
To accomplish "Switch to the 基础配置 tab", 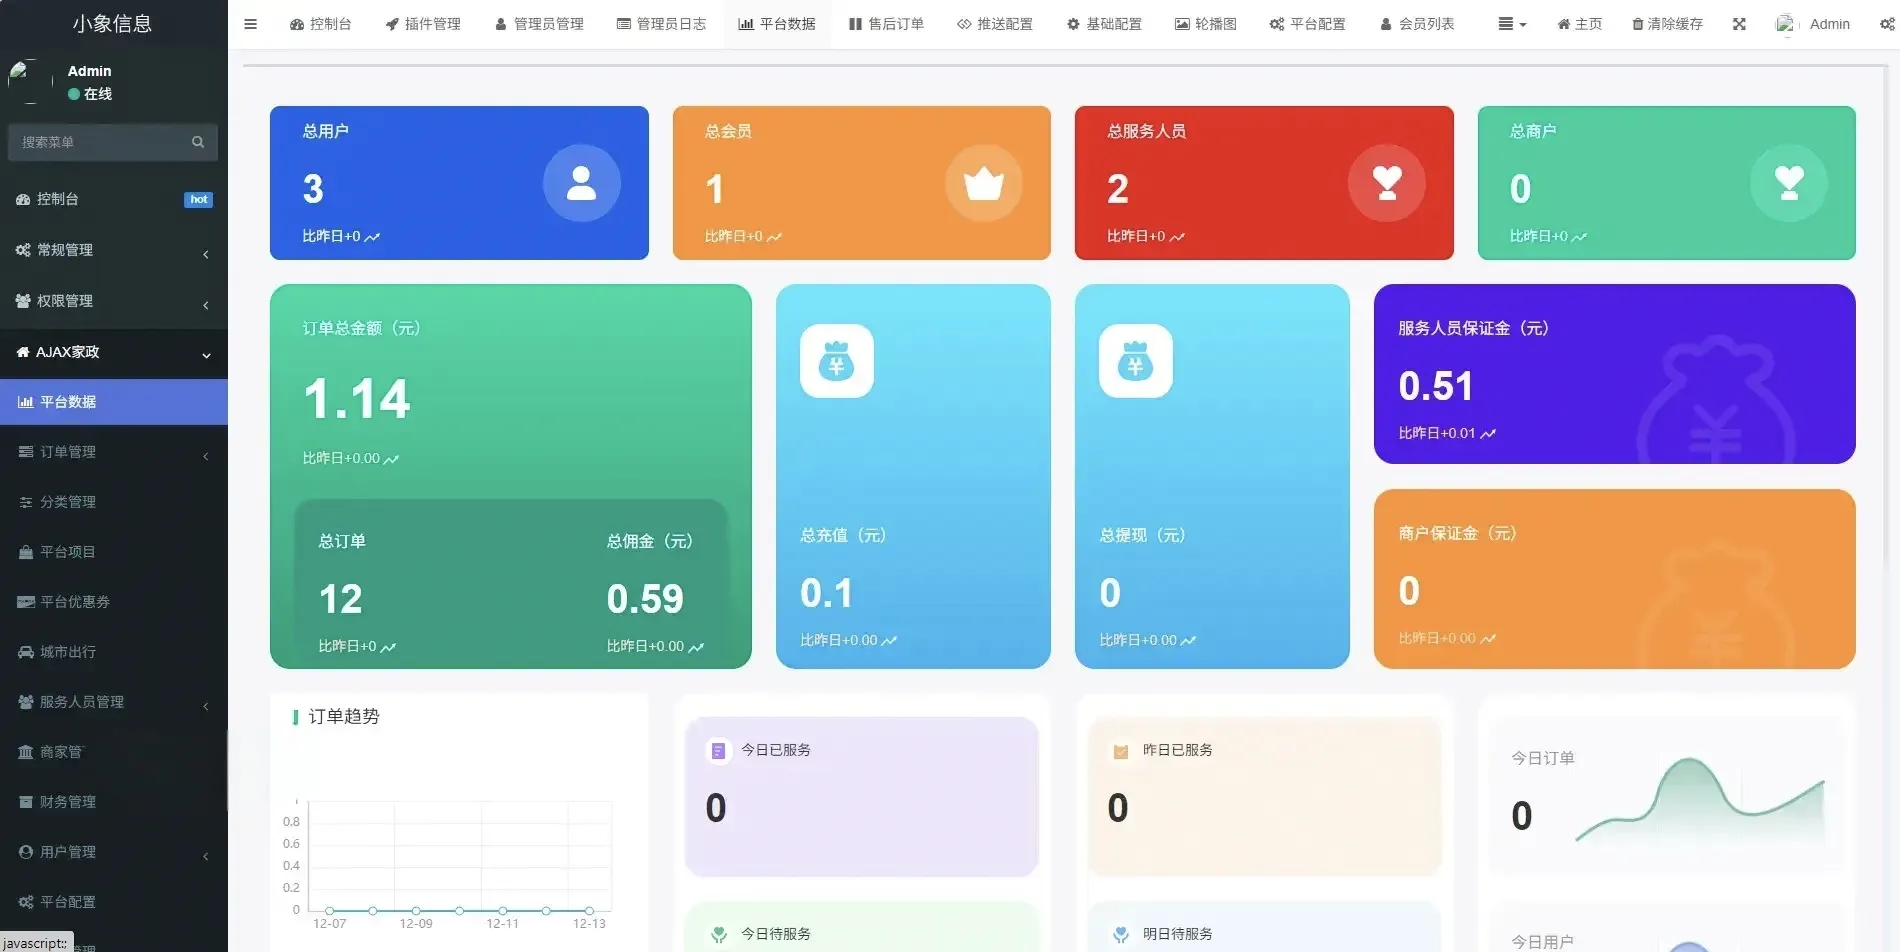I will (x=1104, y=24).
